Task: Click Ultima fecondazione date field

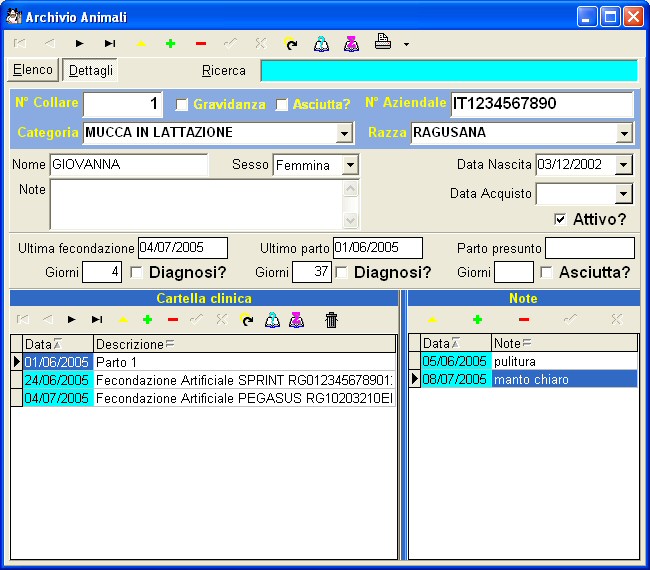Action: coord(183,248)
